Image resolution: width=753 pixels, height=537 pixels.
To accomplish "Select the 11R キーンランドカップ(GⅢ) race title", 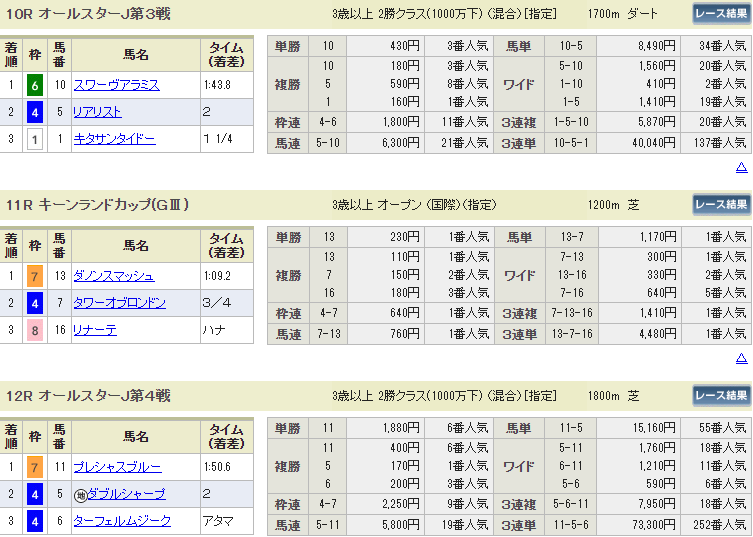I will [x=97, y=205].
